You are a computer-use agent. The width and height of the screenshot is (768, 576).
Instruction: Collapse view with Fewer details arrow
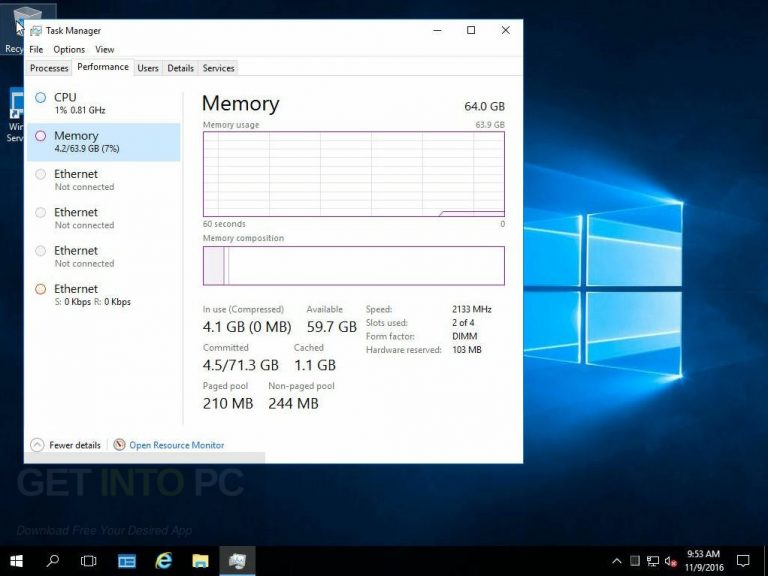pyautogui.click(x=37, y=445)
